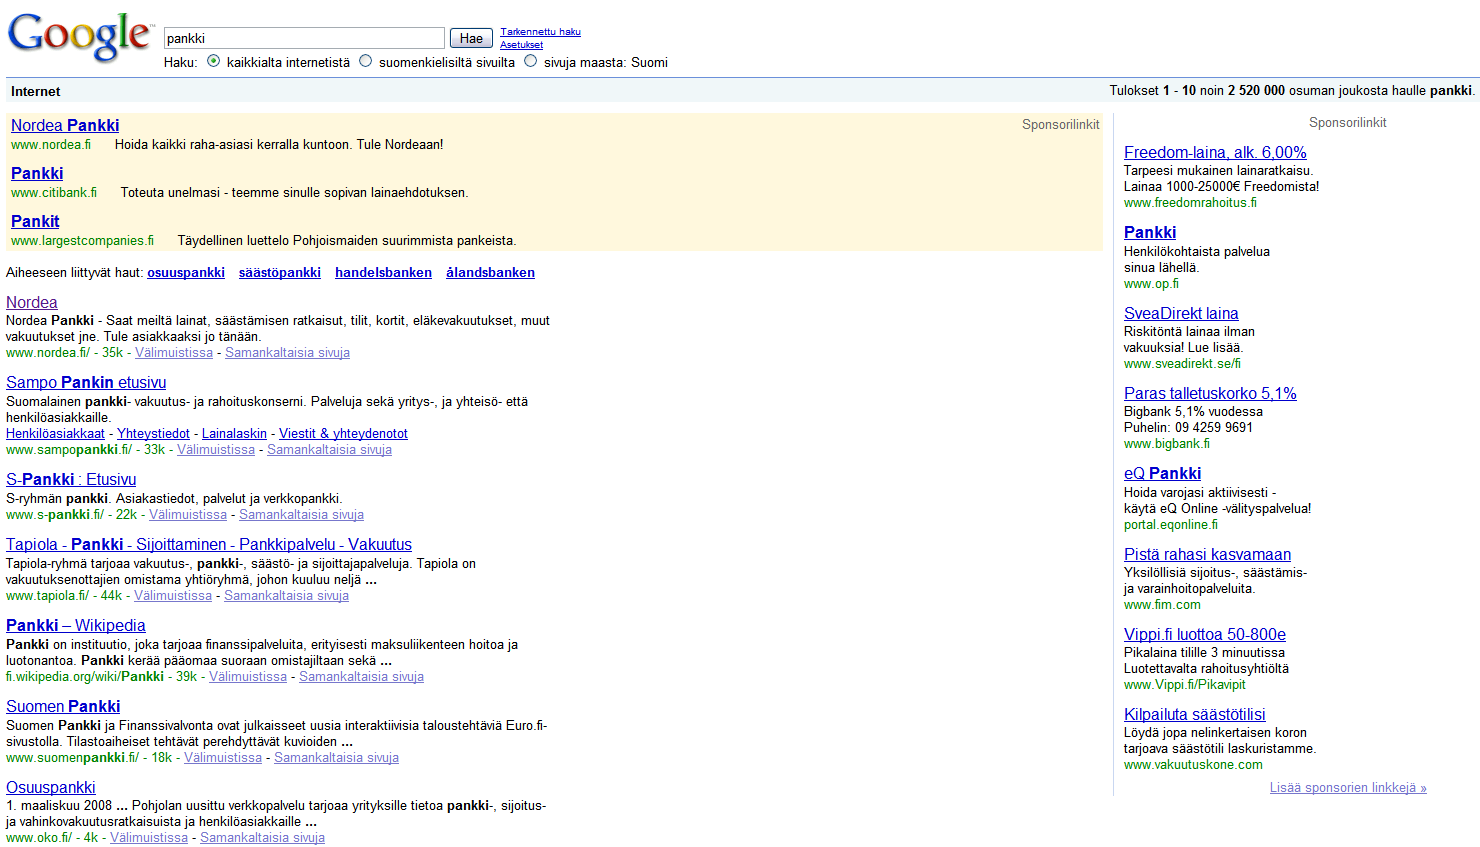This screenshot has height=847, width=1480.
Task: Open Tapiola - Pankki - Sijoittaminen result
Action: click(209, 544)
